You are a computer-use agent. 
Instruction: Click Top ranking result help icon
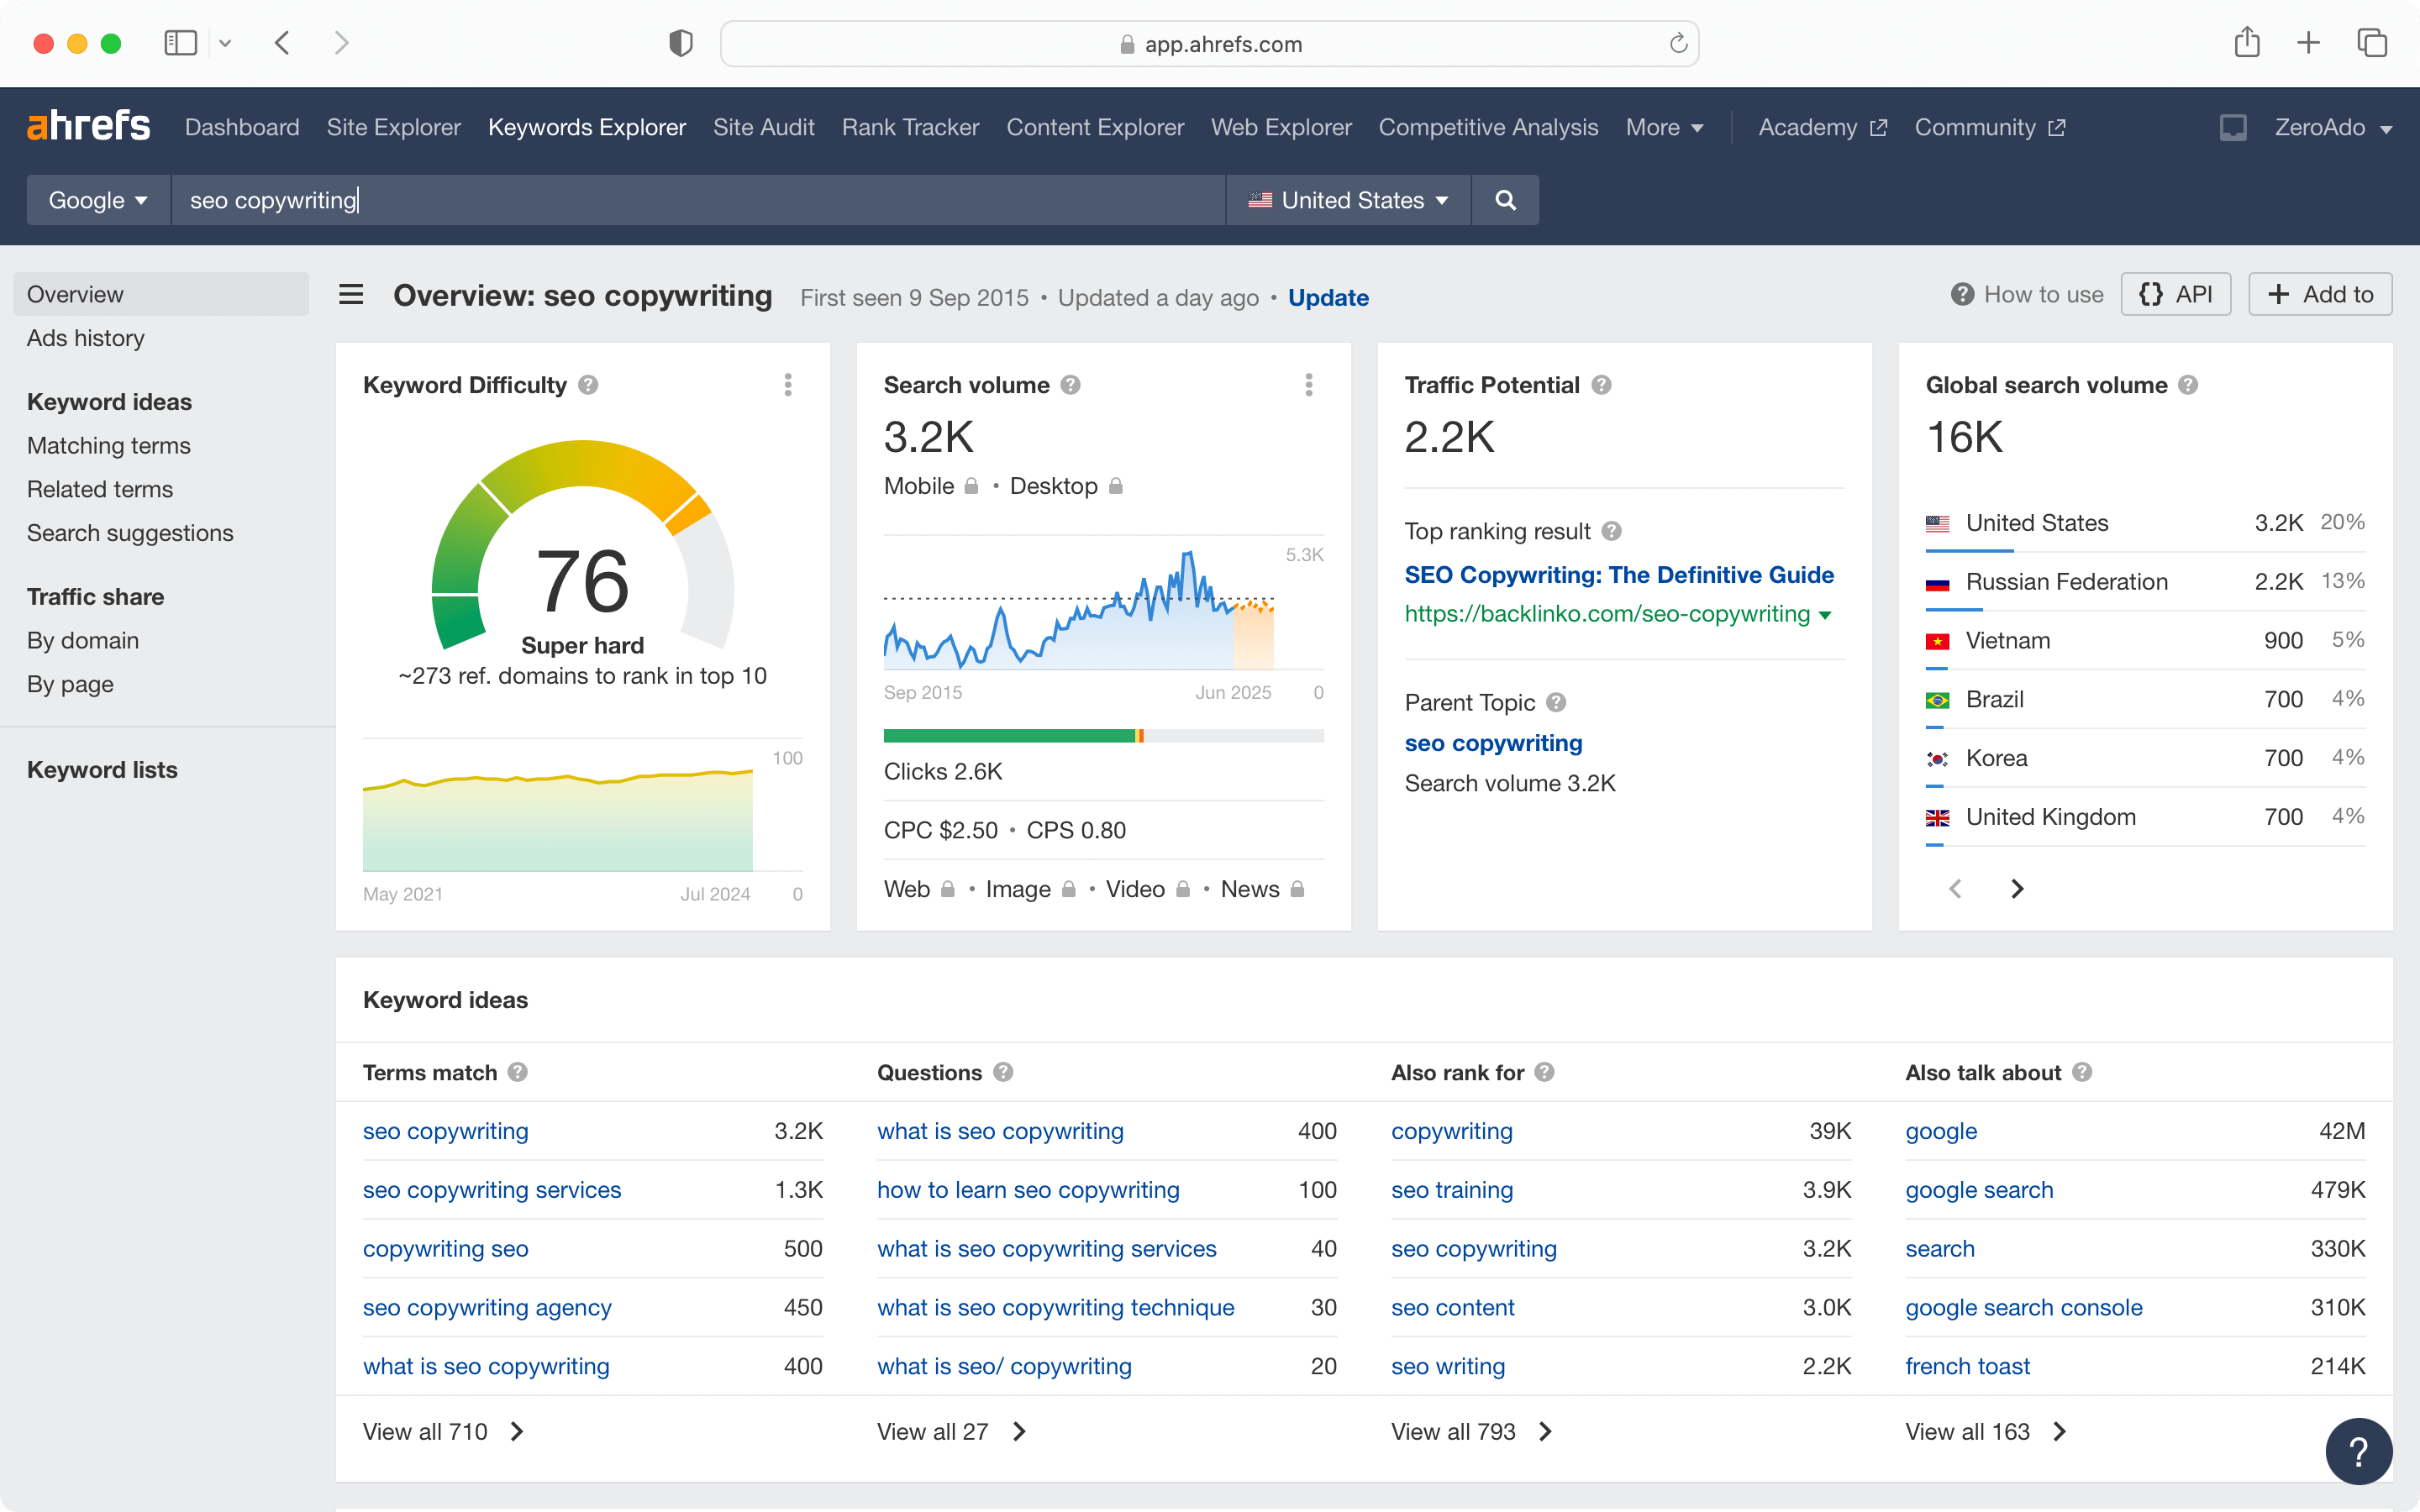click(x=1611, y=531)
